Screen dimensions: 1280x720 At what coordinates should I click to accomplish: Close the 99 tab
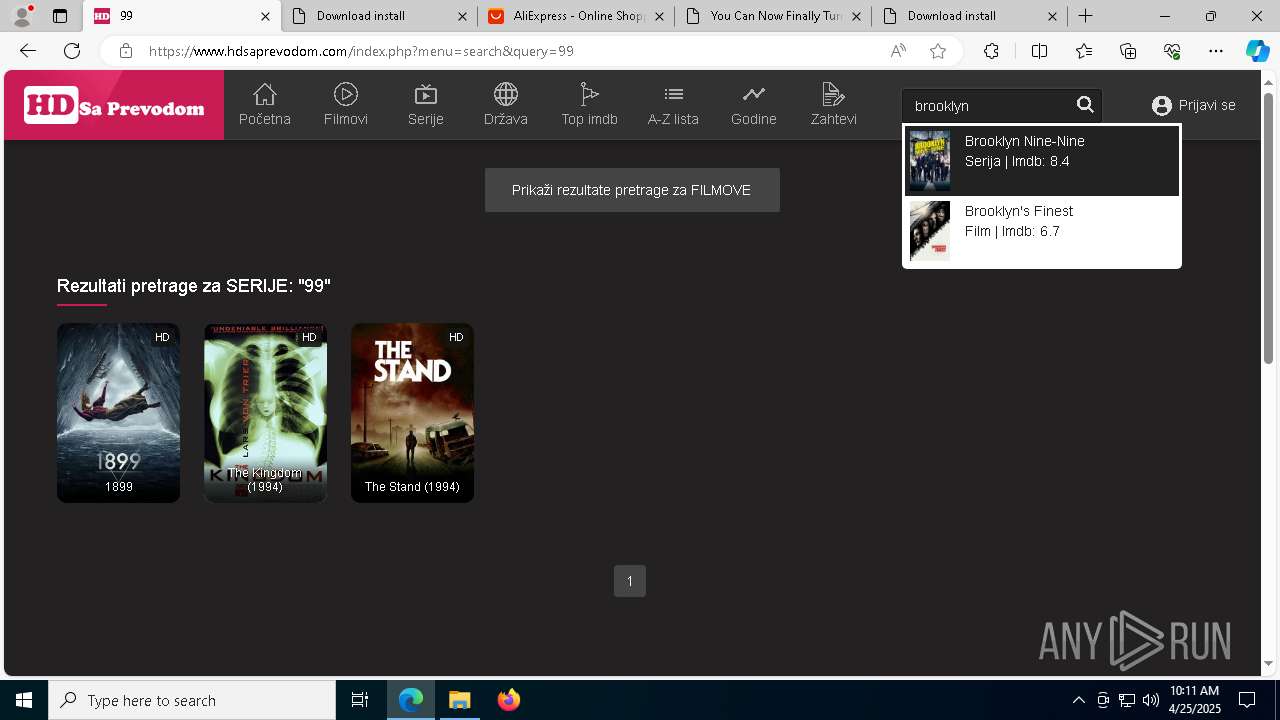pyautogui.click(x=265, y=16)
